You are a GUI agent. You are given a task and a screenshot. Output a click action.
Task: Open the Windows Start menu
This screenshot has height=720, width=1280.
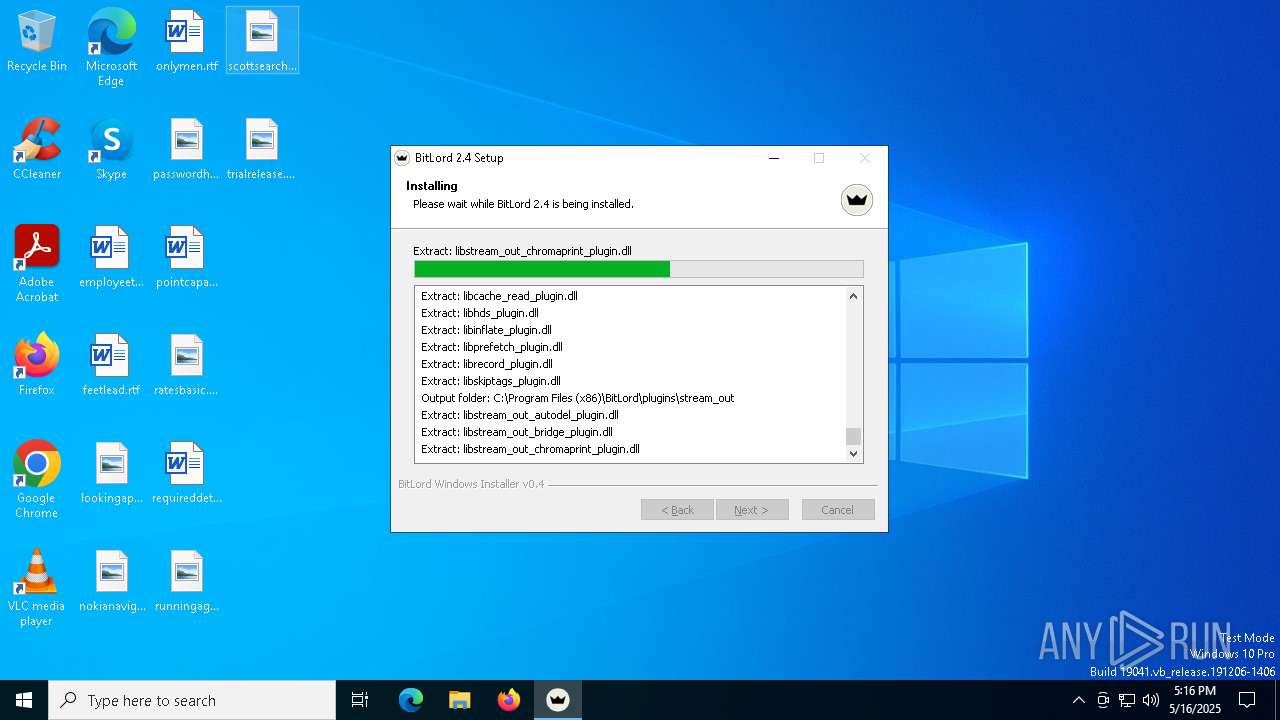(x=24, y=700)
